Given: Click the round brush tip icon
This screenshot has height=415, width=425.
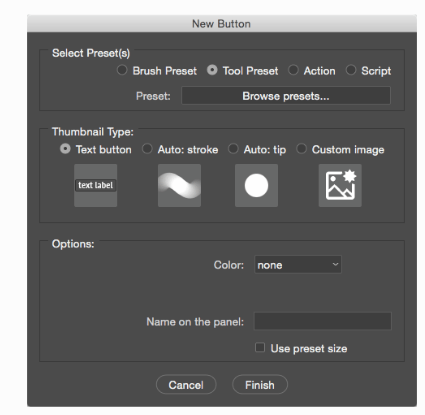Looking at the screenshot, I should coord(256,185).
